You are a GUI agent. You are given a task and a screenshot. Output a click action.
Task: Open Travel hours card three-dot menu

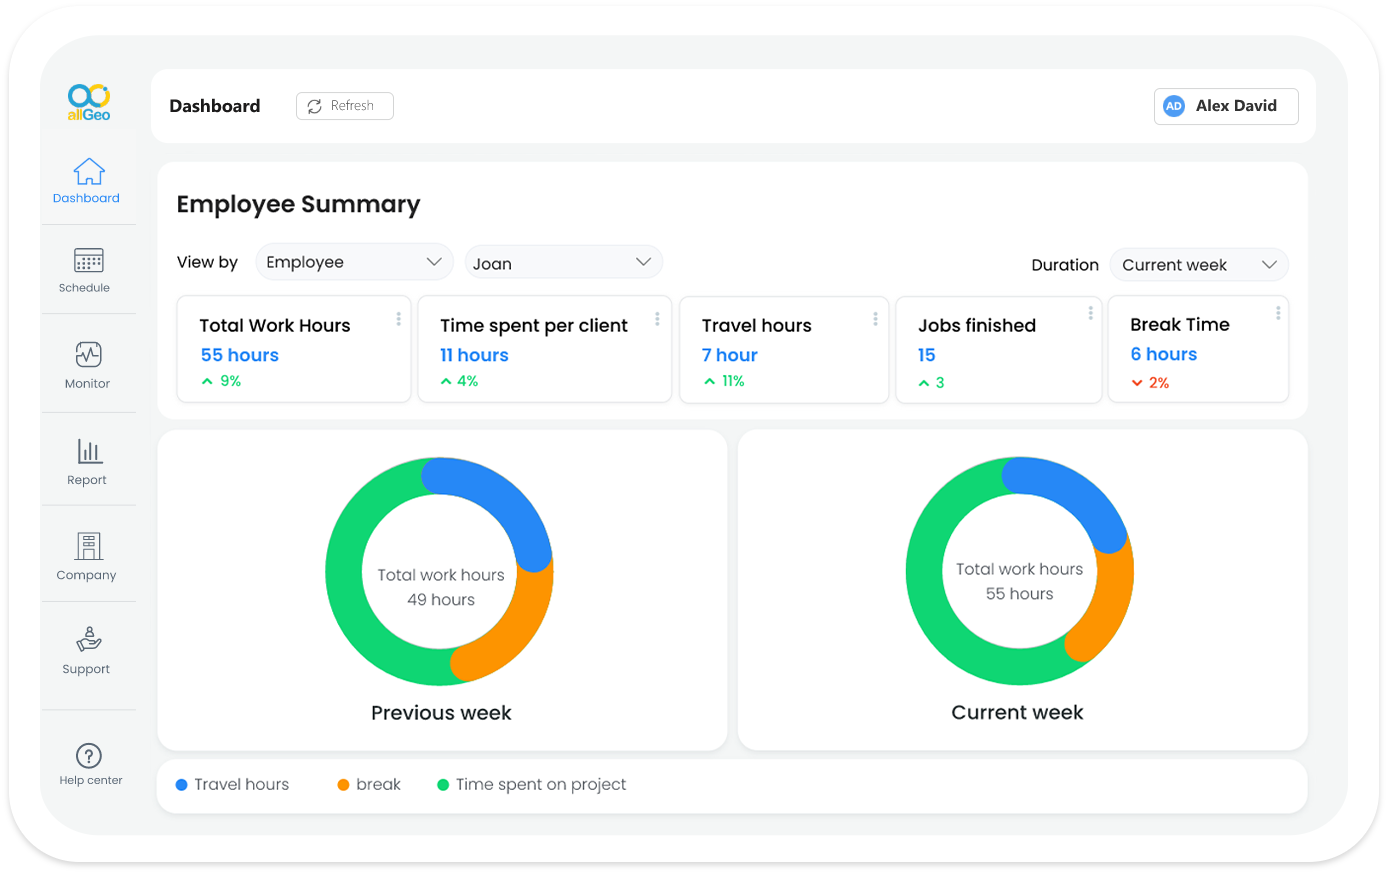click(x=875, y=319)
